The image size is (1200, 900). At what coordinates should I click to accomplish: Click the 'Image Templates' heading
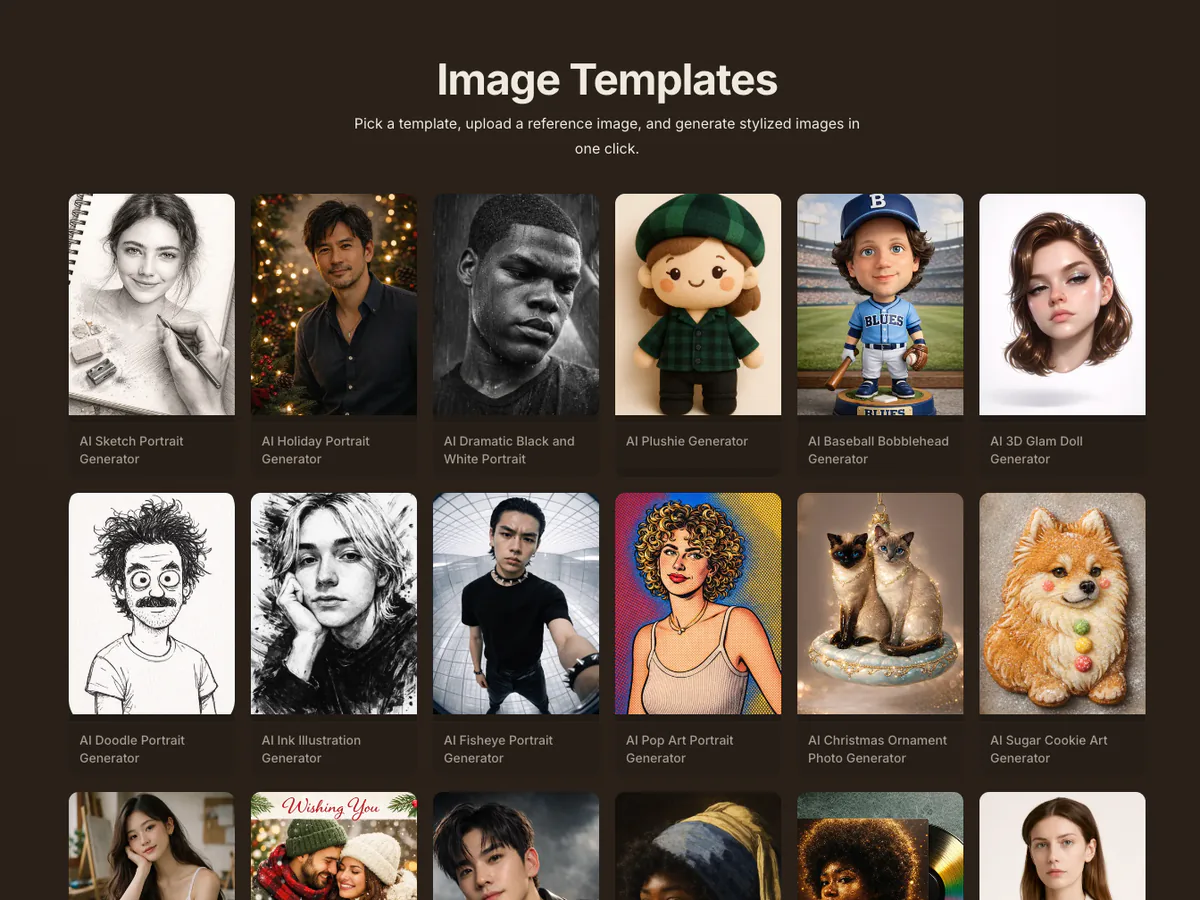coord(607,80)
